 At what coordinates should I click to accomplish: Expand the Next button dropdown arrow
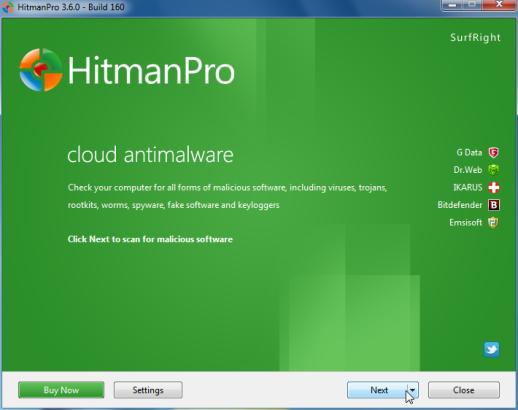pos(413,390)
